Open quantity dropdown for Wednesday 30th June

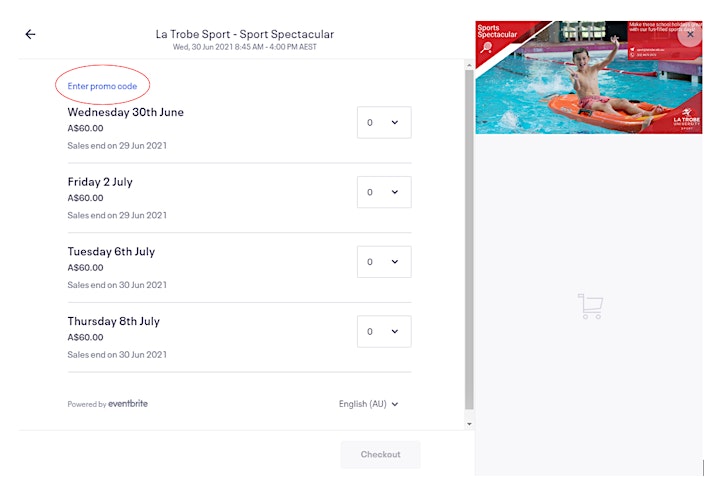[384, 123]
